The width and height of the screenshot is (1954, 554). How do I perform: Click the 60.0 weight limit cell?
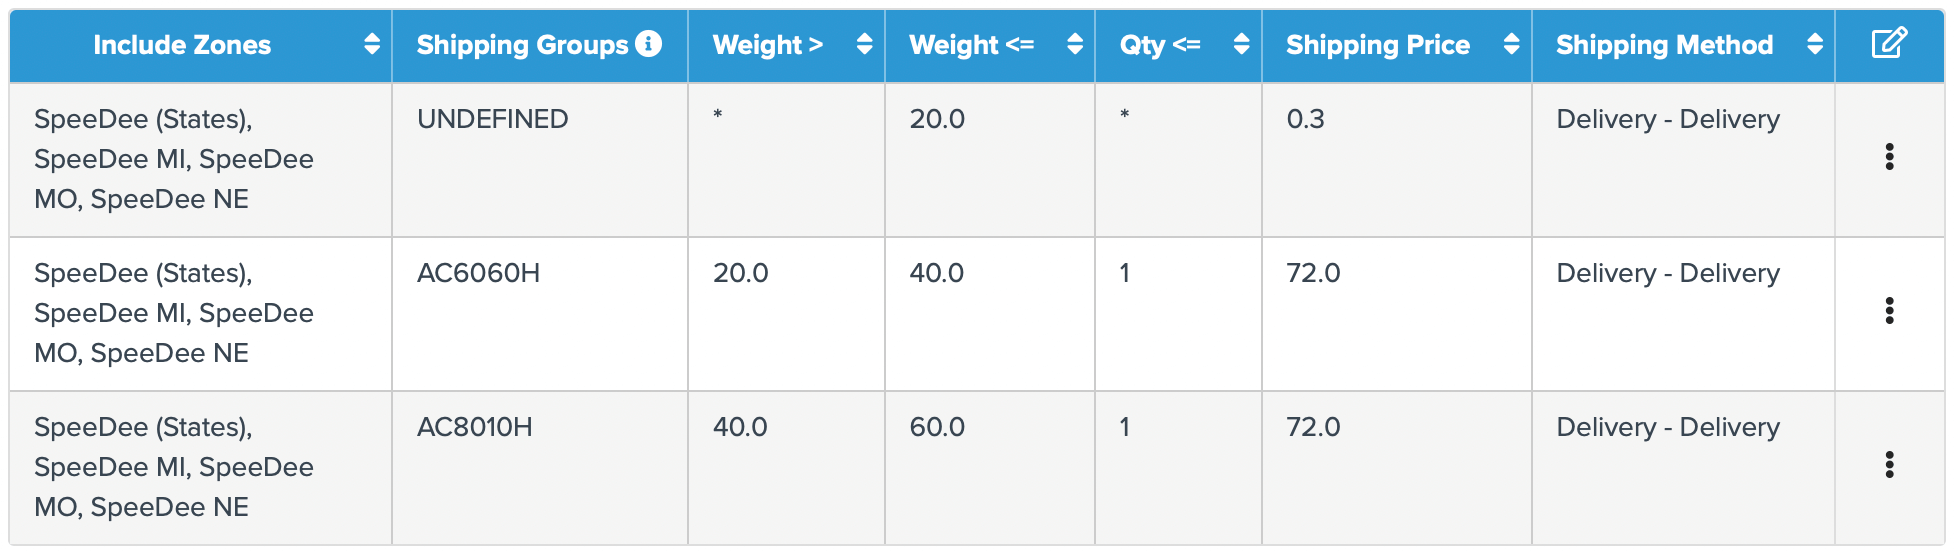tap(937, 427)
